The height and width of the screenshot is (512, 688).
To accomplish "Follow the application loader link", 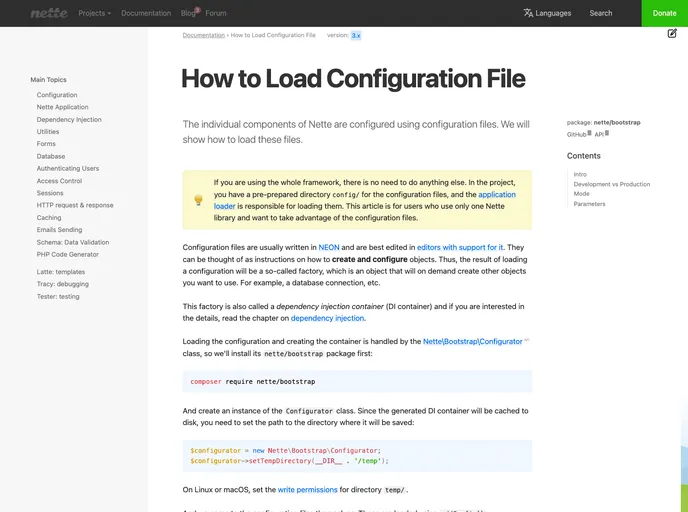I will (x=497, y=194).
